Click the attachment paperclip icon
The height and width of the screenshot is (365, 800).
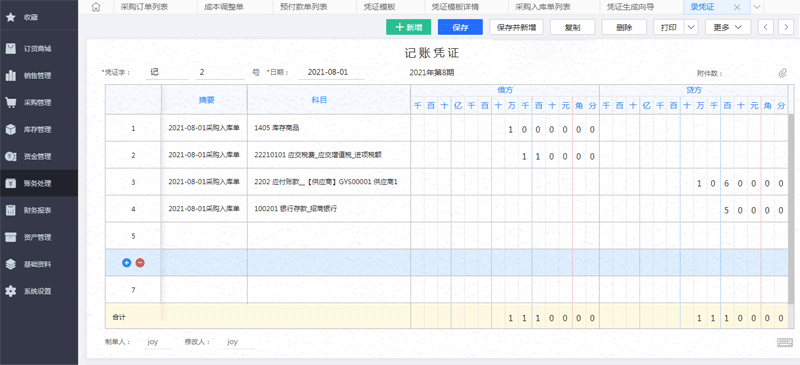click(783, 73)
